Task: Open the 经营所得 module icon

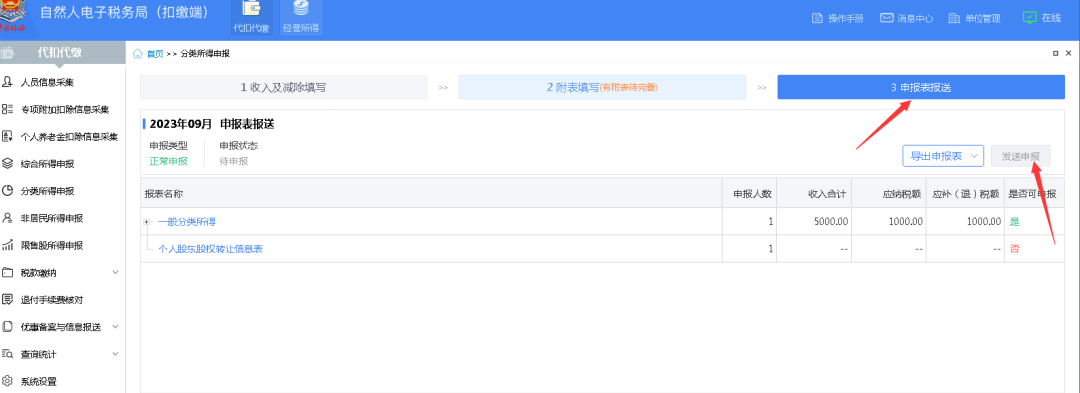Action: pyautogui.click(x=301, y=17)
